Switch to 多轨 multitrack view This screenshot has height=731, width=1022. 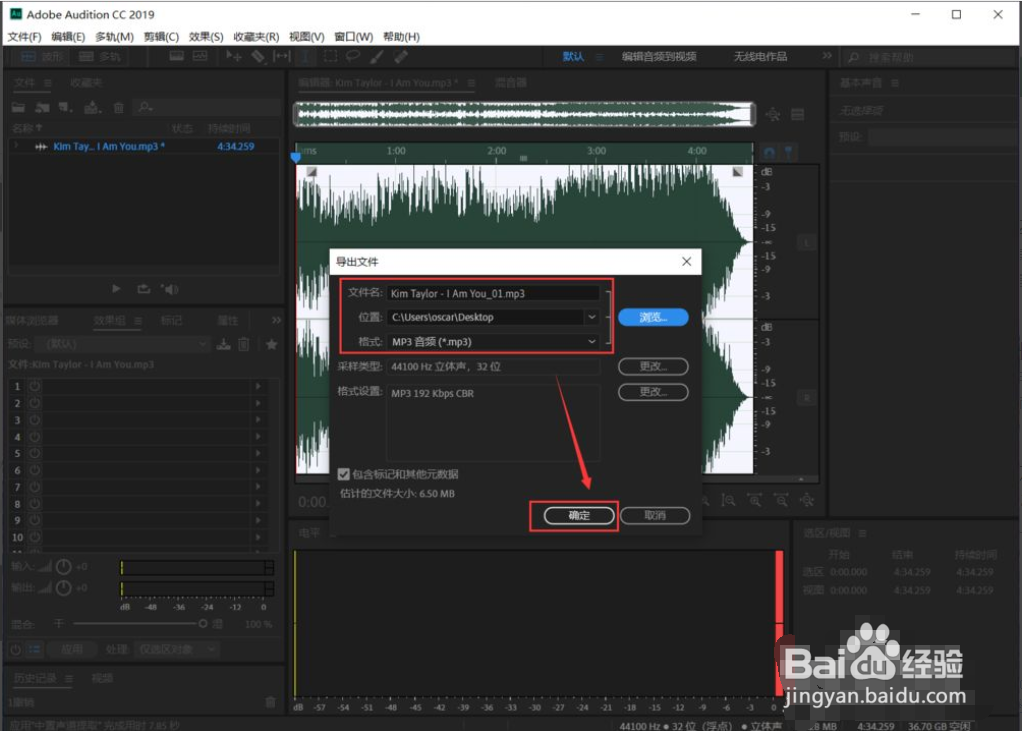pyautogui.click(x=100, y=57)
